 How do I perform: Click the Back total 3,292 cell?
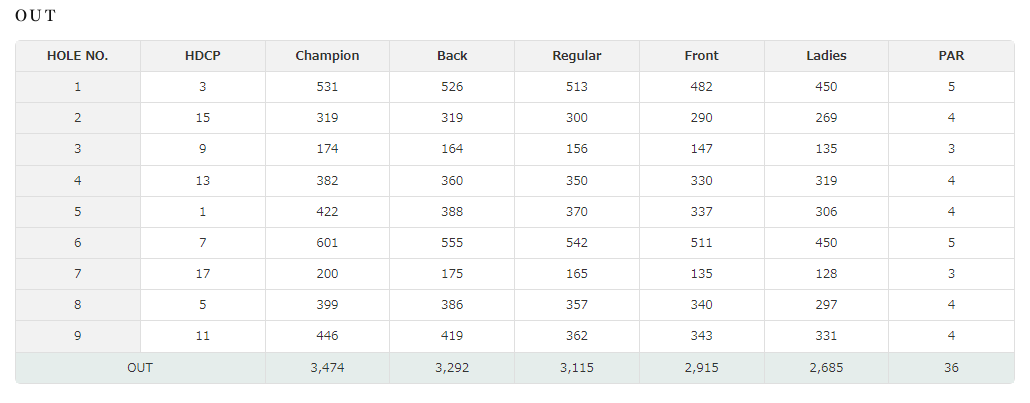pos(452,367)
